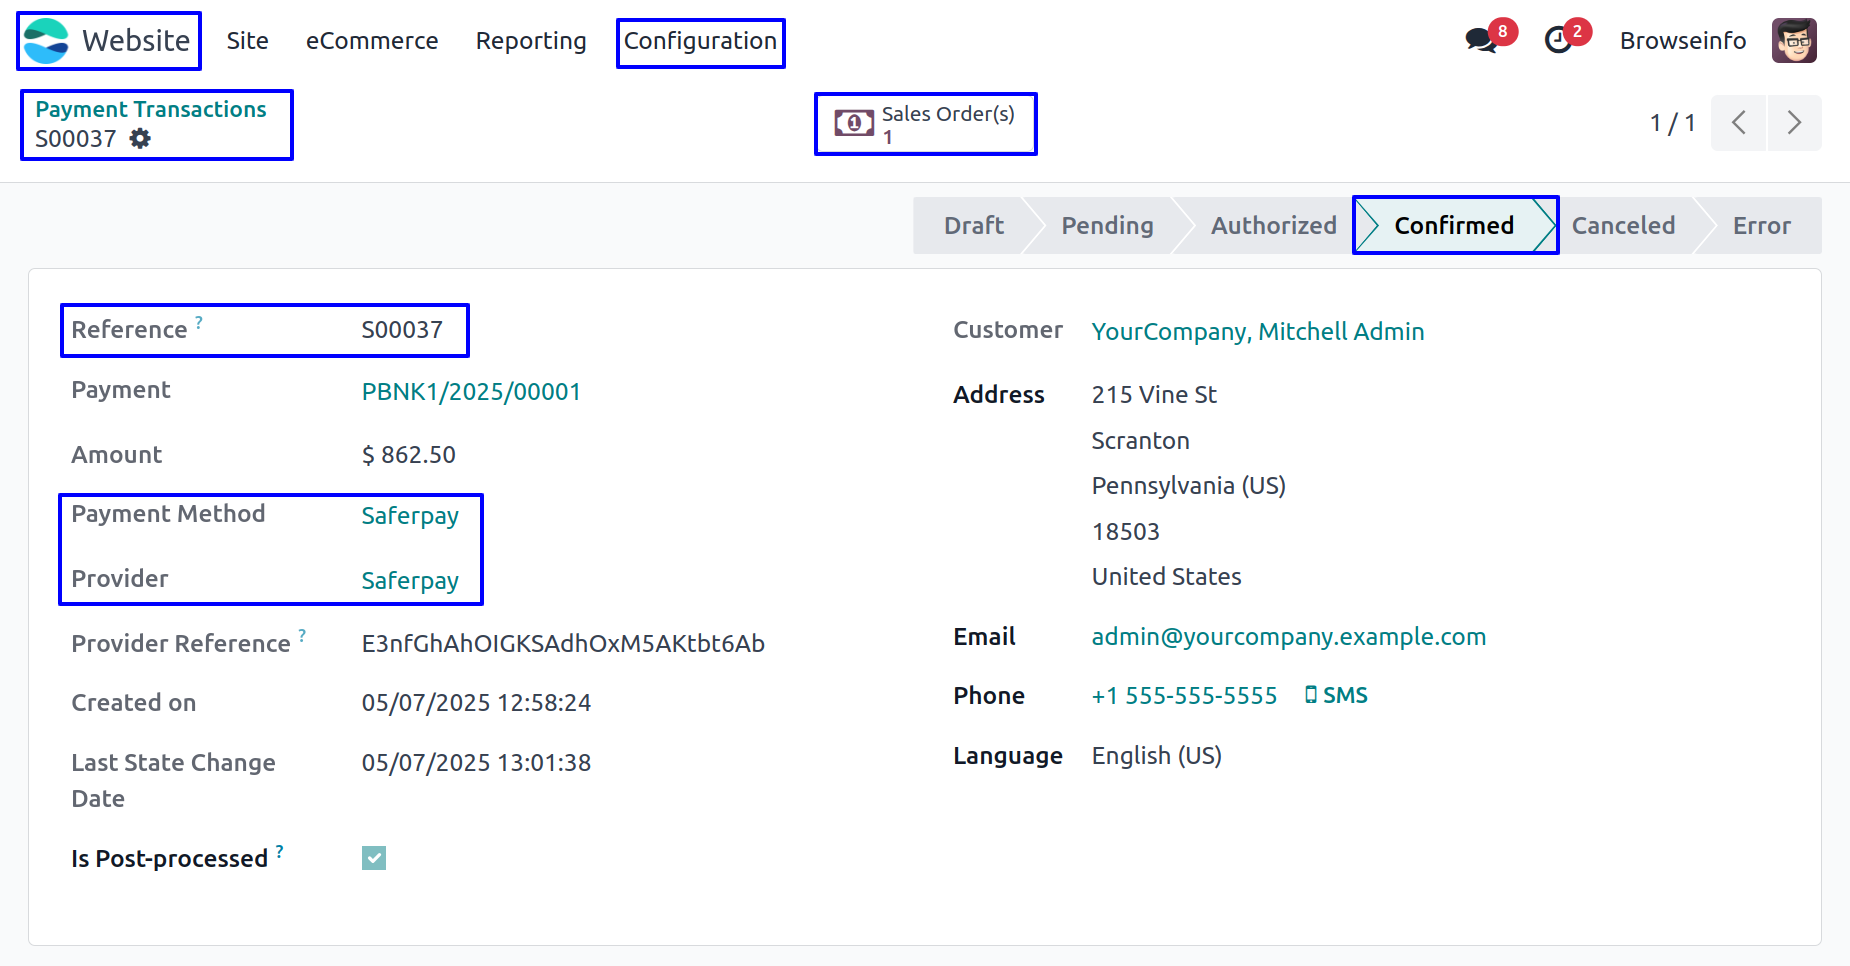Click the Website app title
Image resolution: width=1850 pixels, height=966 pixels.
click(136, 41)
